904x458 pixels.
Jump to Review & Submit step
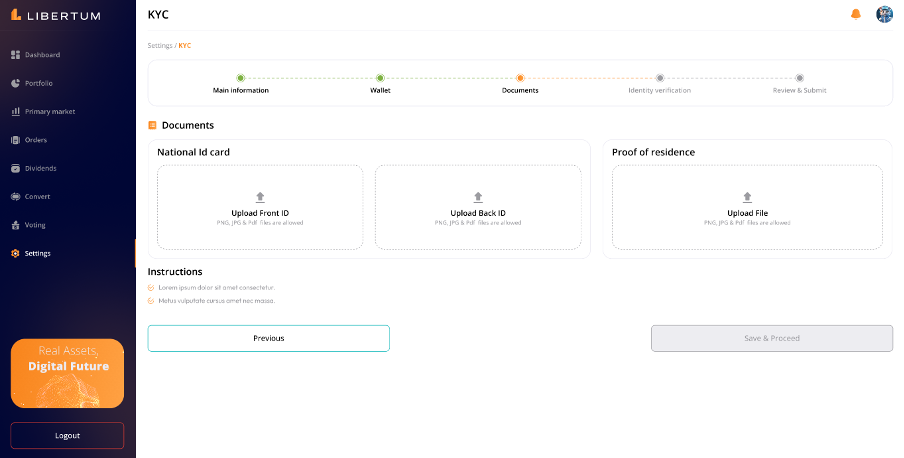(799, 78)
